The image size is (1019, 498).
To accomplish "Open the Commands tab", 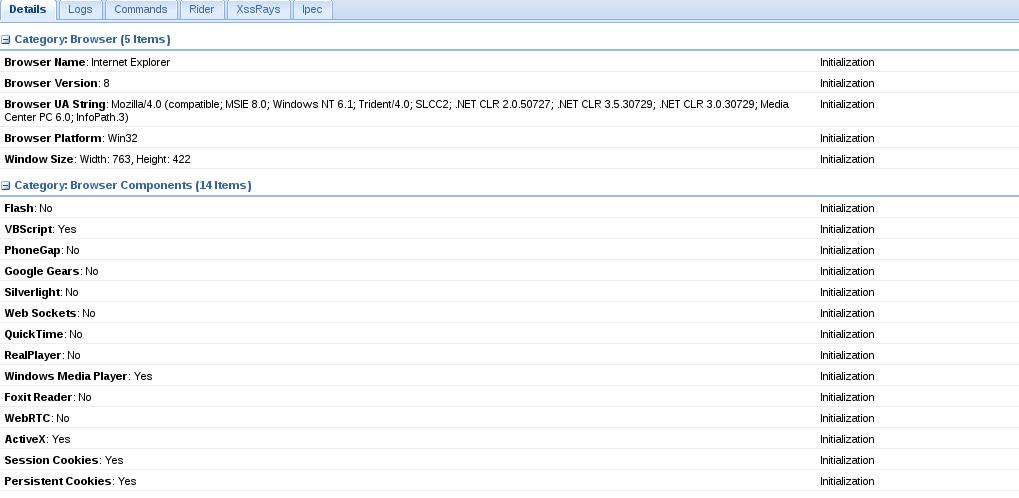I will pyautogui.click(x=140, y=10).
